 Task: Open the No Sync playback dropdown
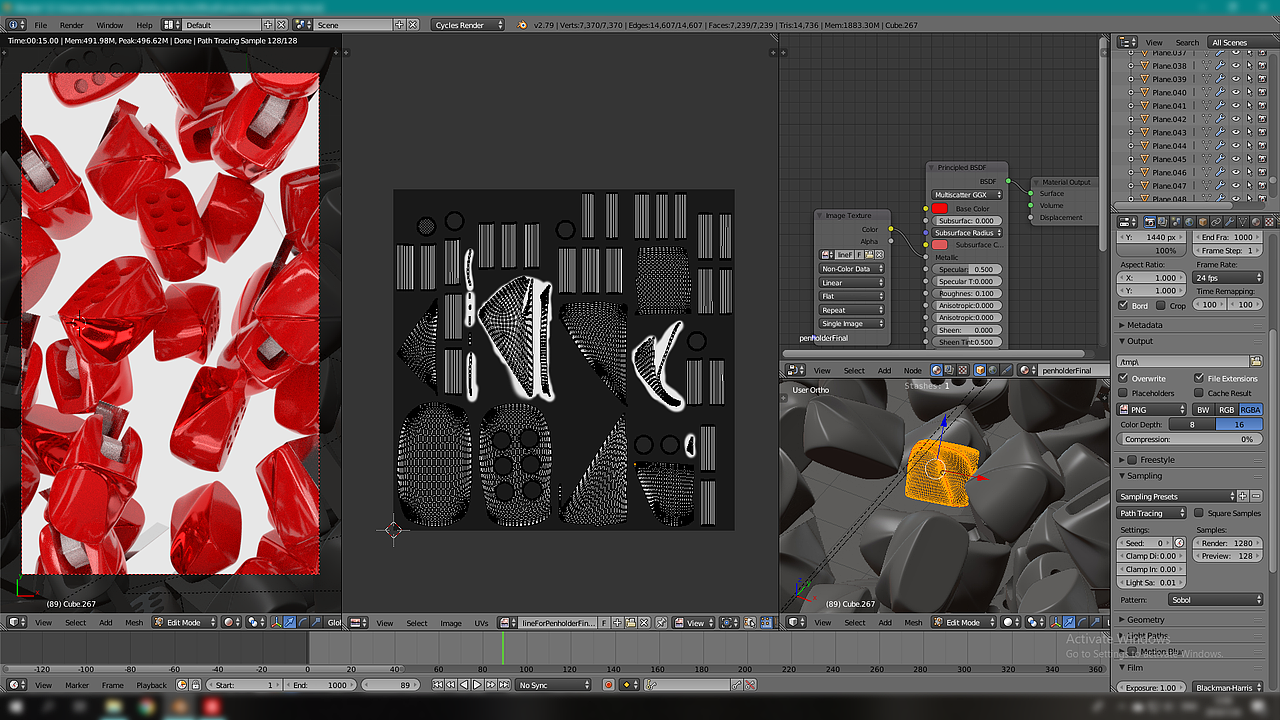click(554, 685)
